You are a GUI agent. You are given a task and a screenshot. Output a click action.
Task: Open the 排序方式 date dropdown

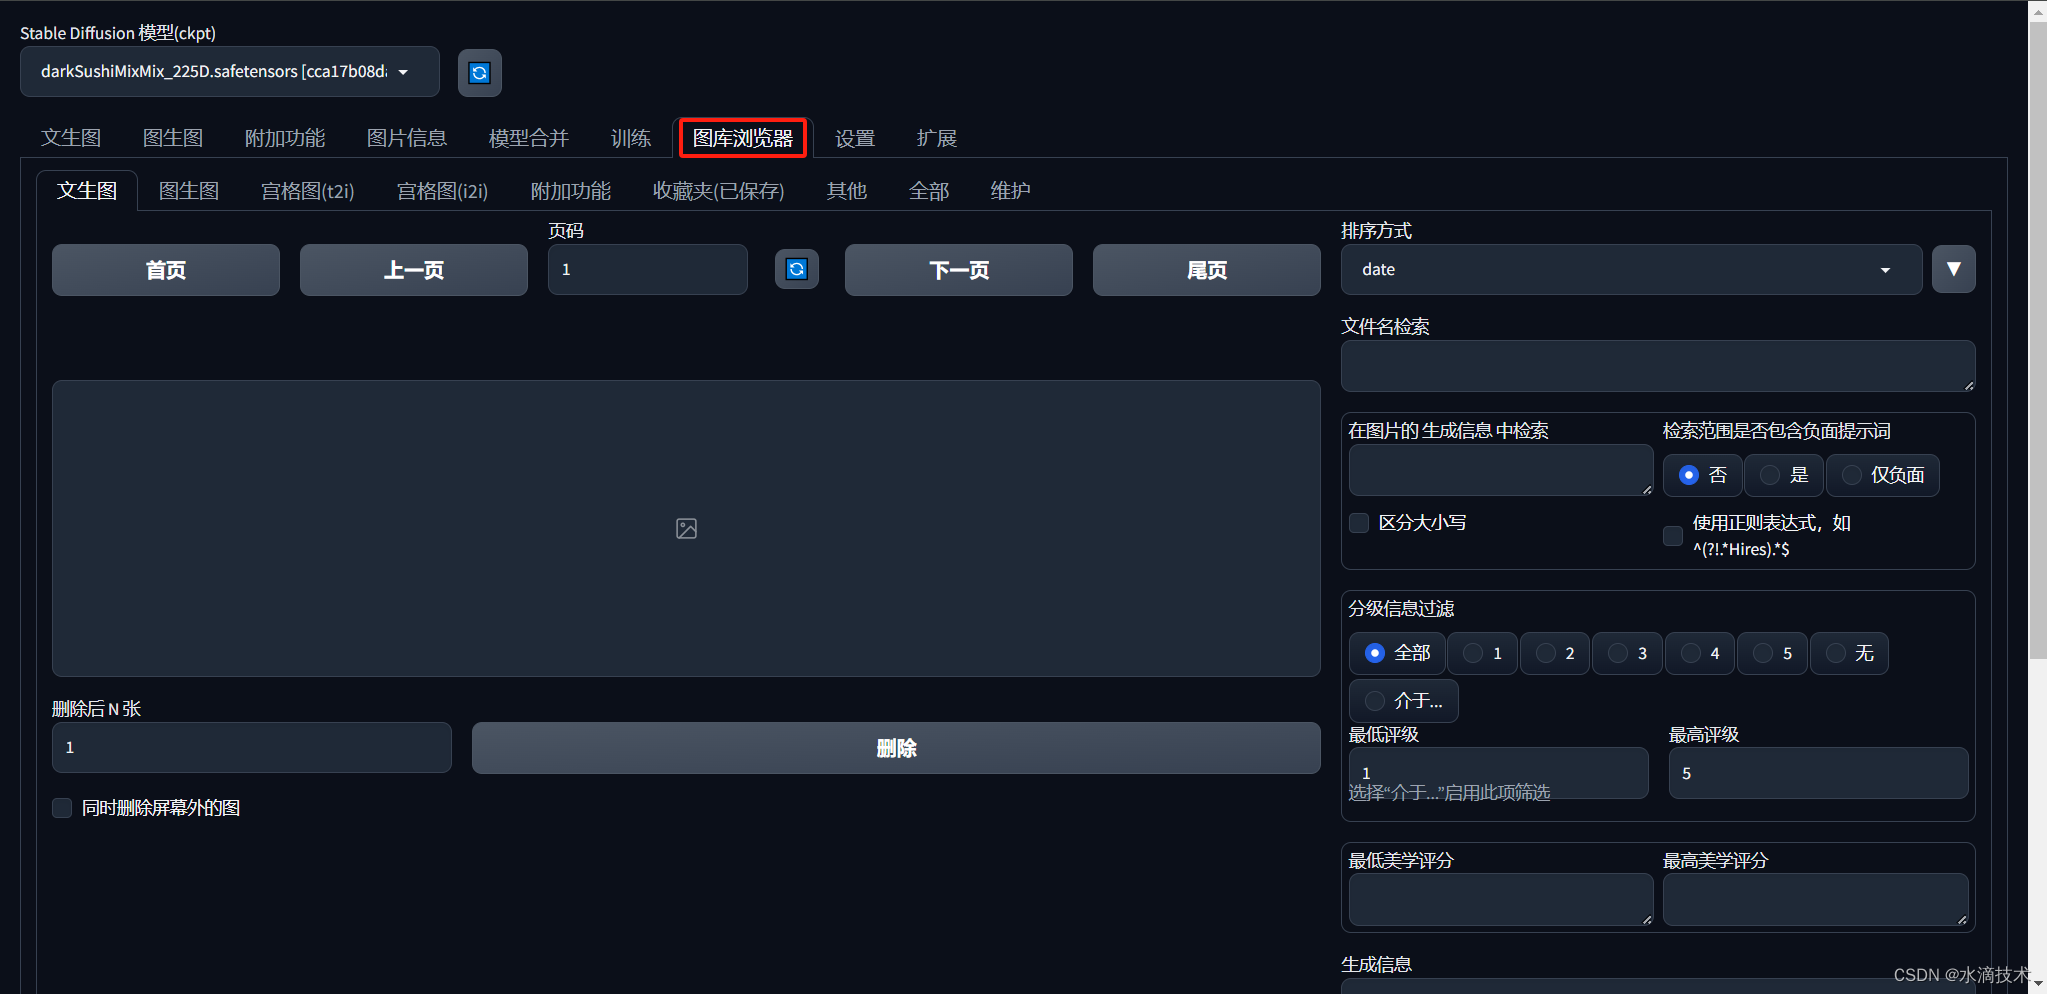1631,269
